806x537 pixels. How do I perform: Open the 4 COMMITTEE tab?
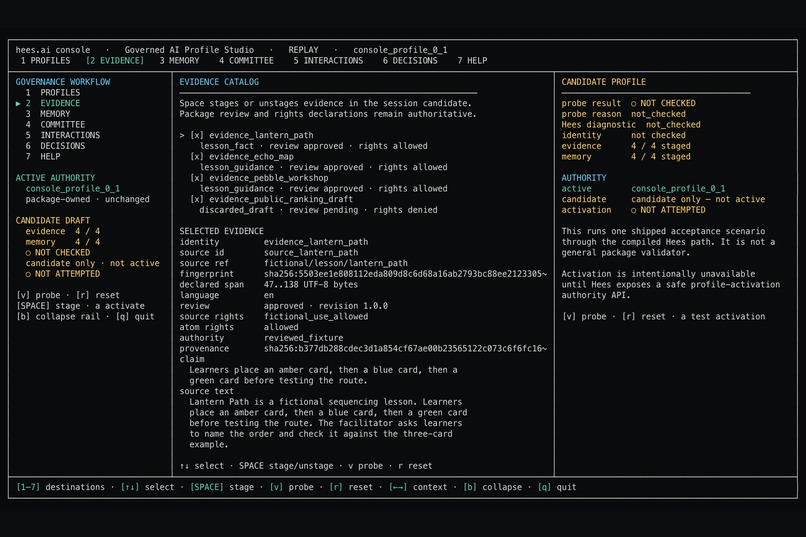click(x=246, y=61)
